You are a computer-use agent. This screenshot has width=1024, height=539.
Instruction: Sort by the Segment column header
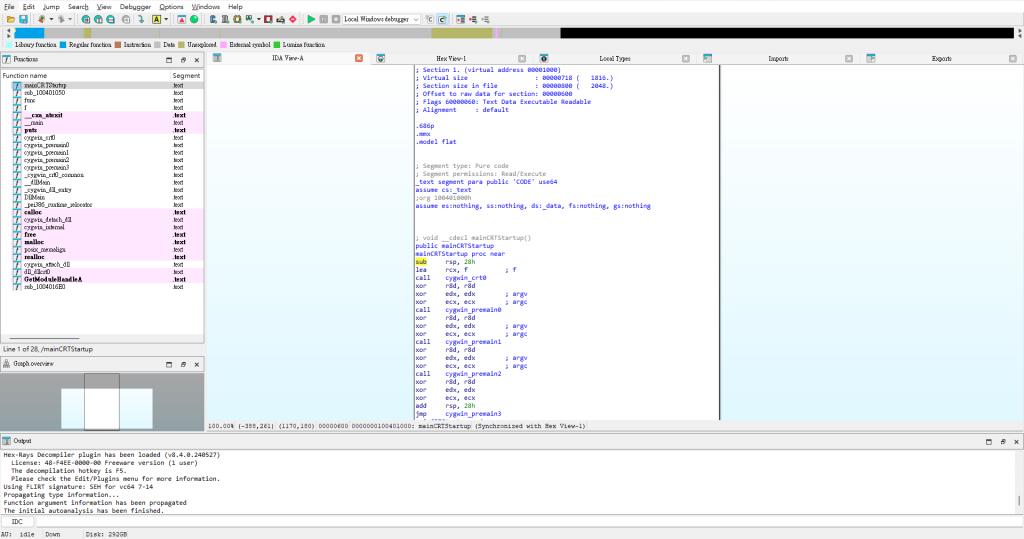point(187,76)
